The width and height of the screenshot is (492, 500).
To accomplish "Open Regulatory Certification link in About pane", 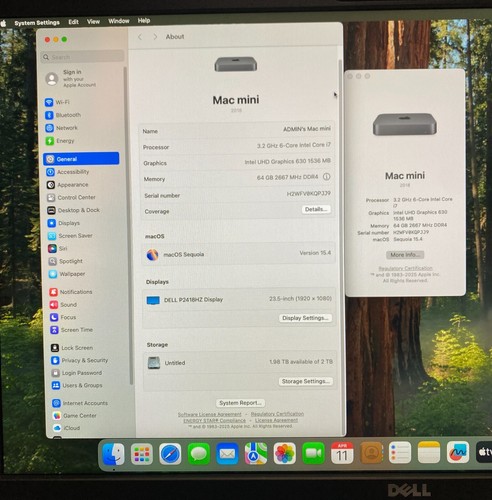I will 277,414.
